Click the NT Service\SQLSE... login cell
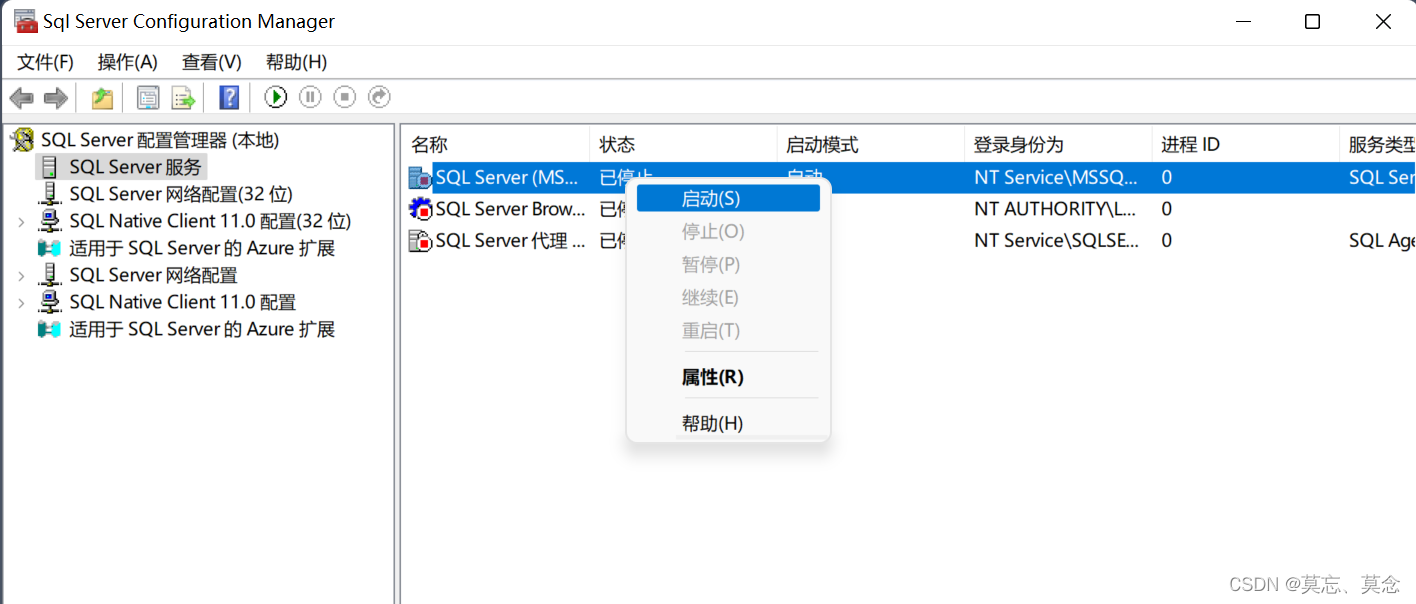Viewport: 1416px width, 604px height. (x=1056, y=241)
